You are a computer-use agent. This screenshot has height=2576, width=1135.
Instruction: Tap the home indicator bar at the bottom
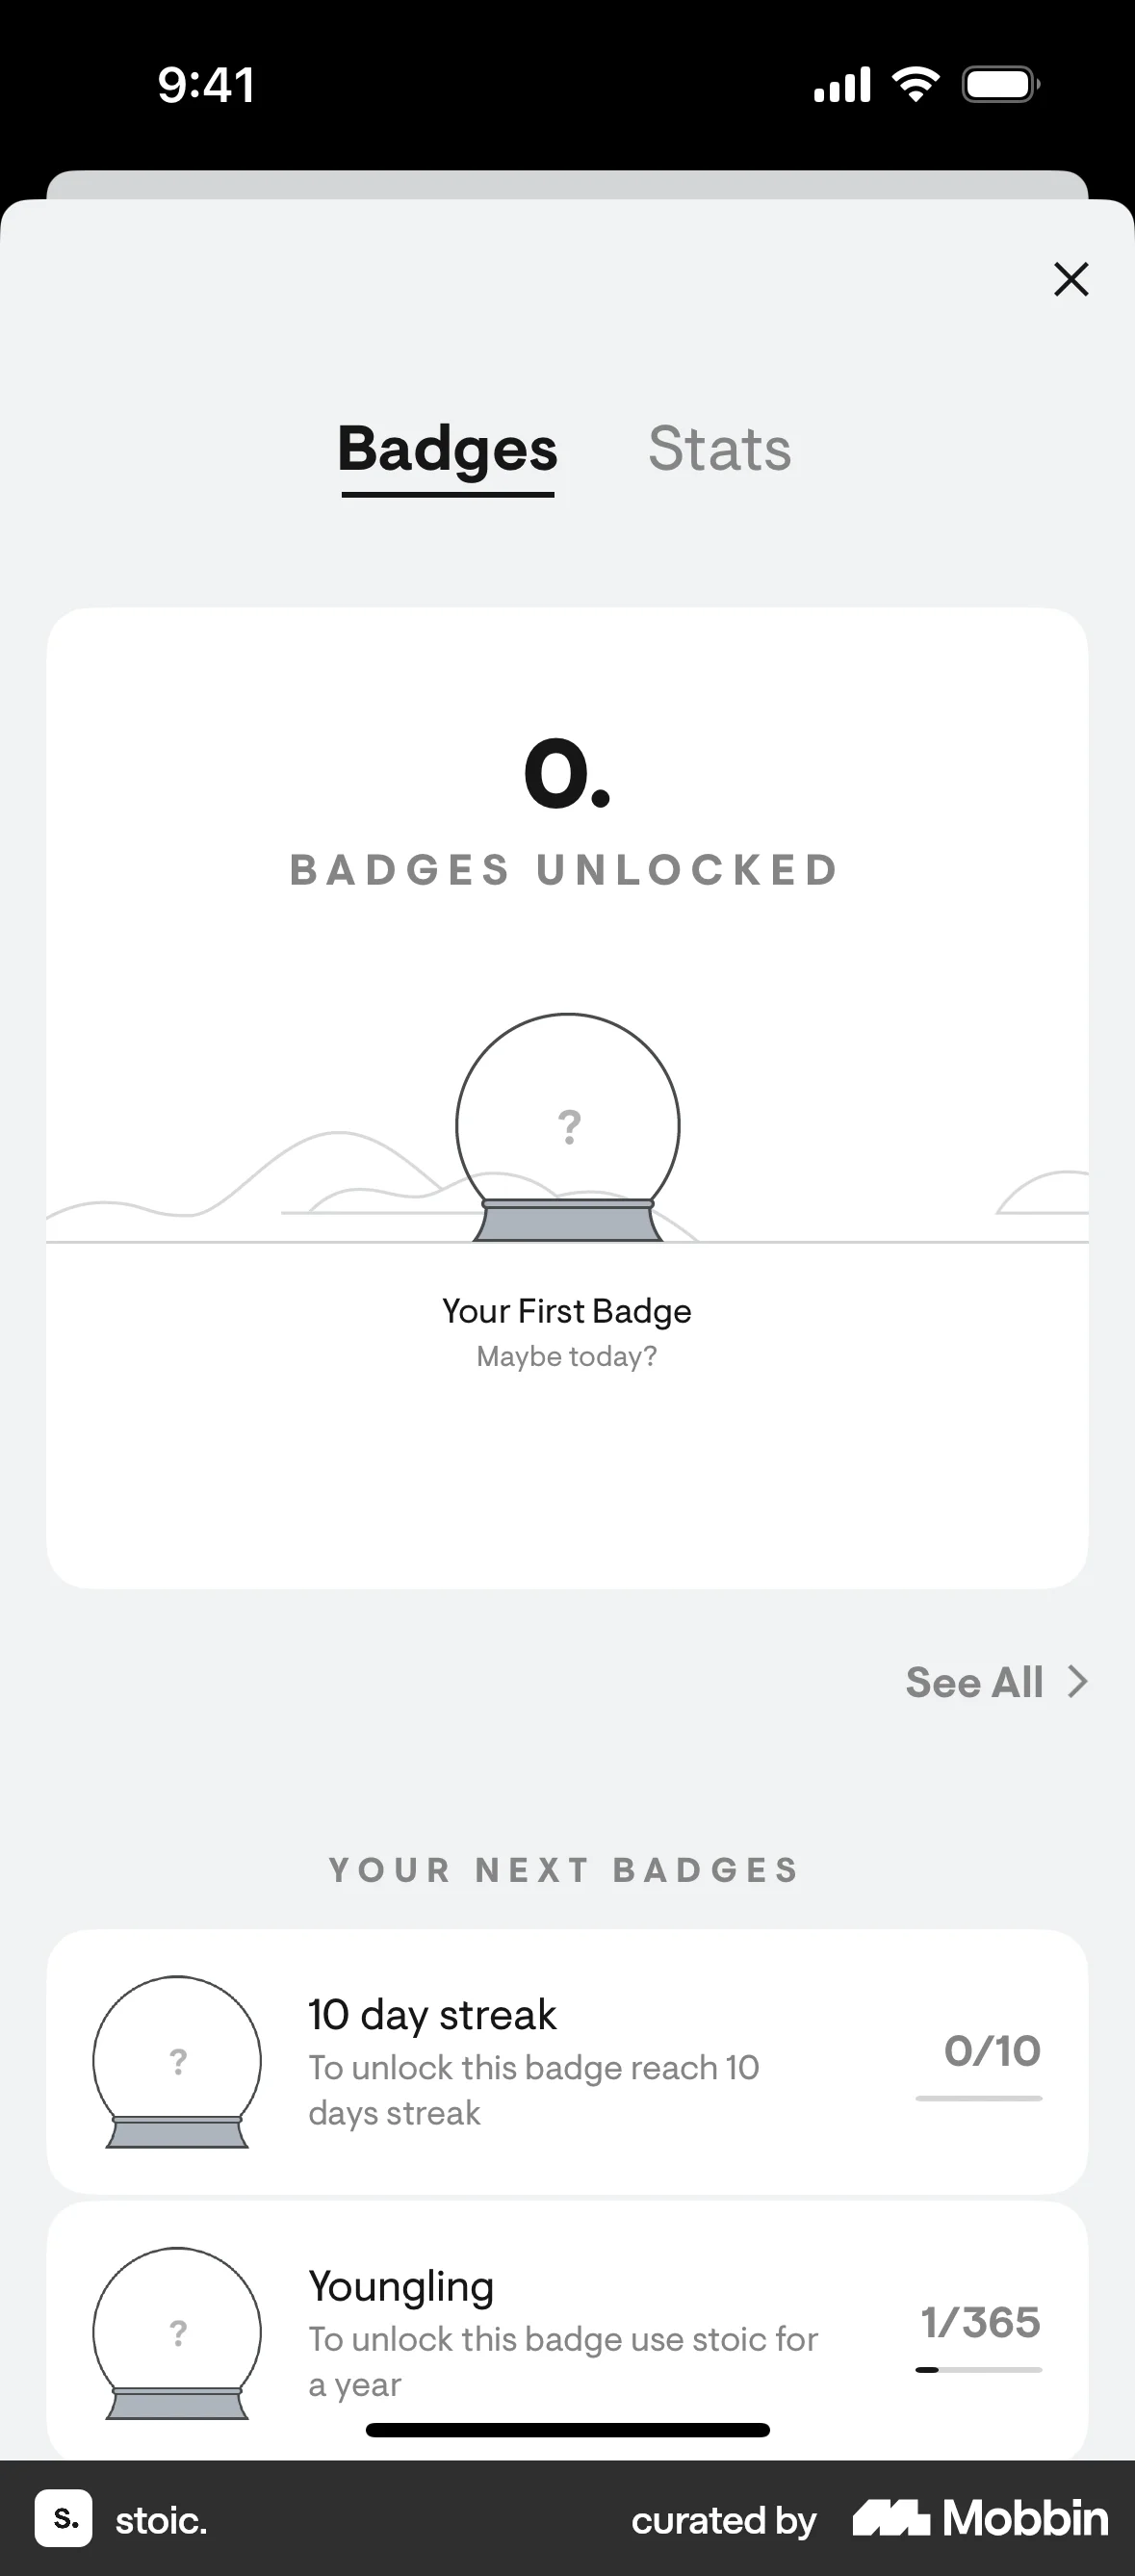[567, 2428]
